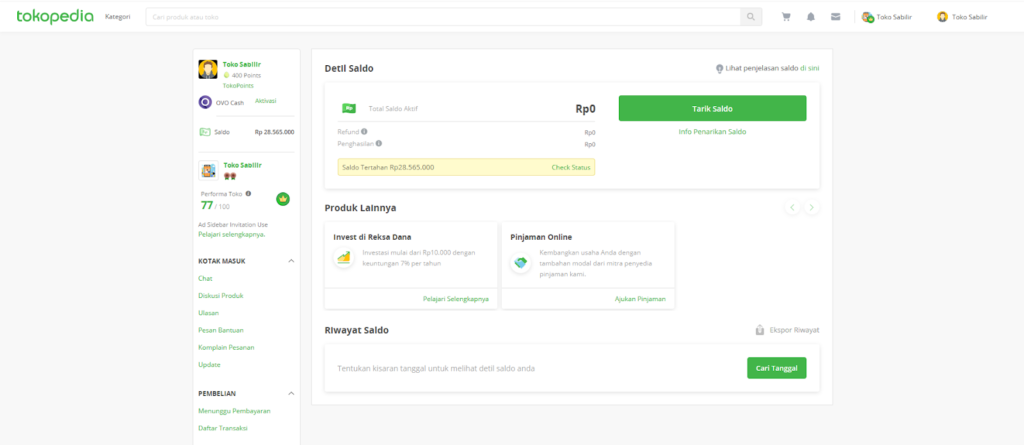Viewport: 1024px width, 445px height.
Task: Click the Pinjaman Online money icon
Action: (x=520, y=263)
